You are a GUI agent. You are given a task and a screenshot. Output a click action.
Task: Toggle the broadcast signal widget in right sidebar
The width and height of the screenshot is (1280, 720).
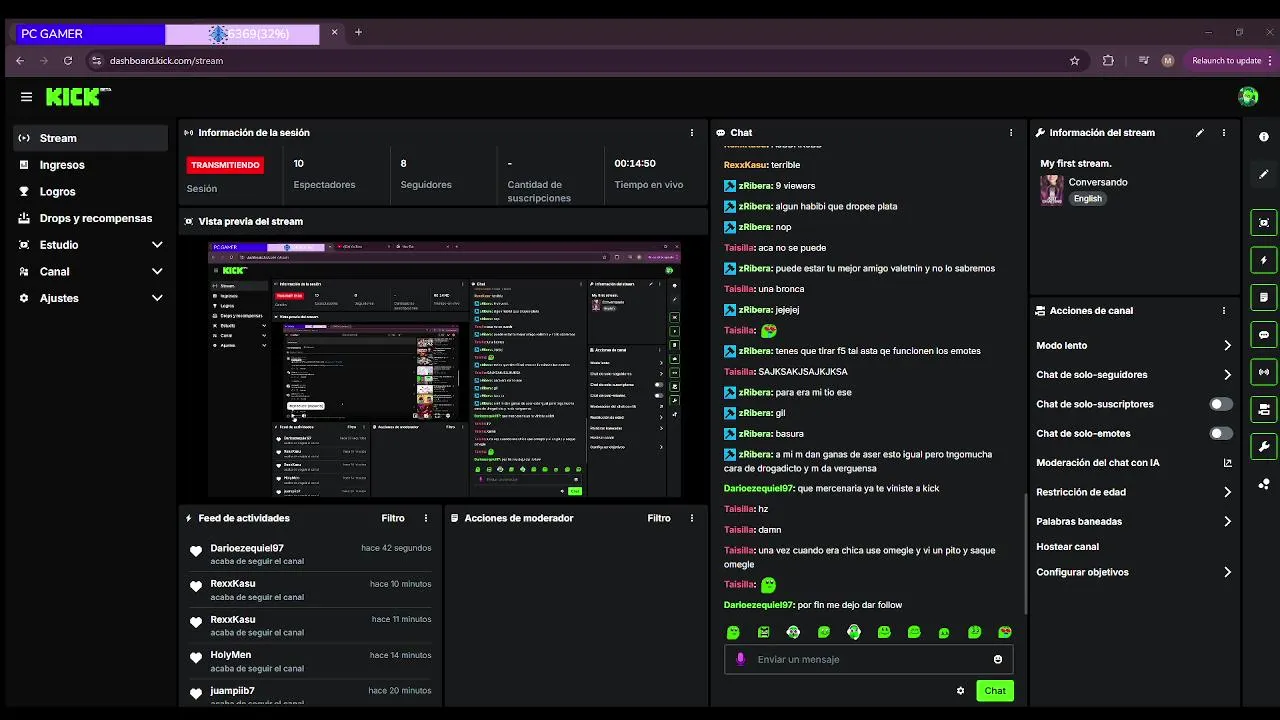(1264, 372)
